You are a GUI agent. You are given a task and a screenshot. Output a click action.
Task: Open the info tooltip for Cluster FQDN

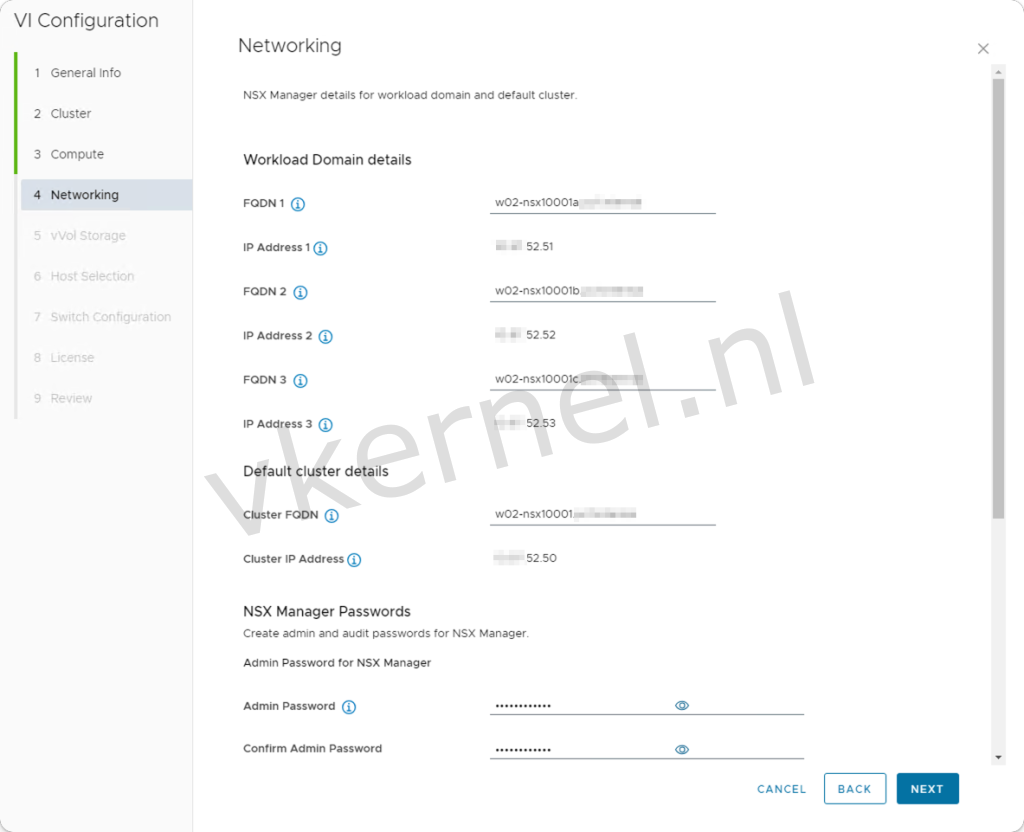pyautogui.click(x=333, y=515)
